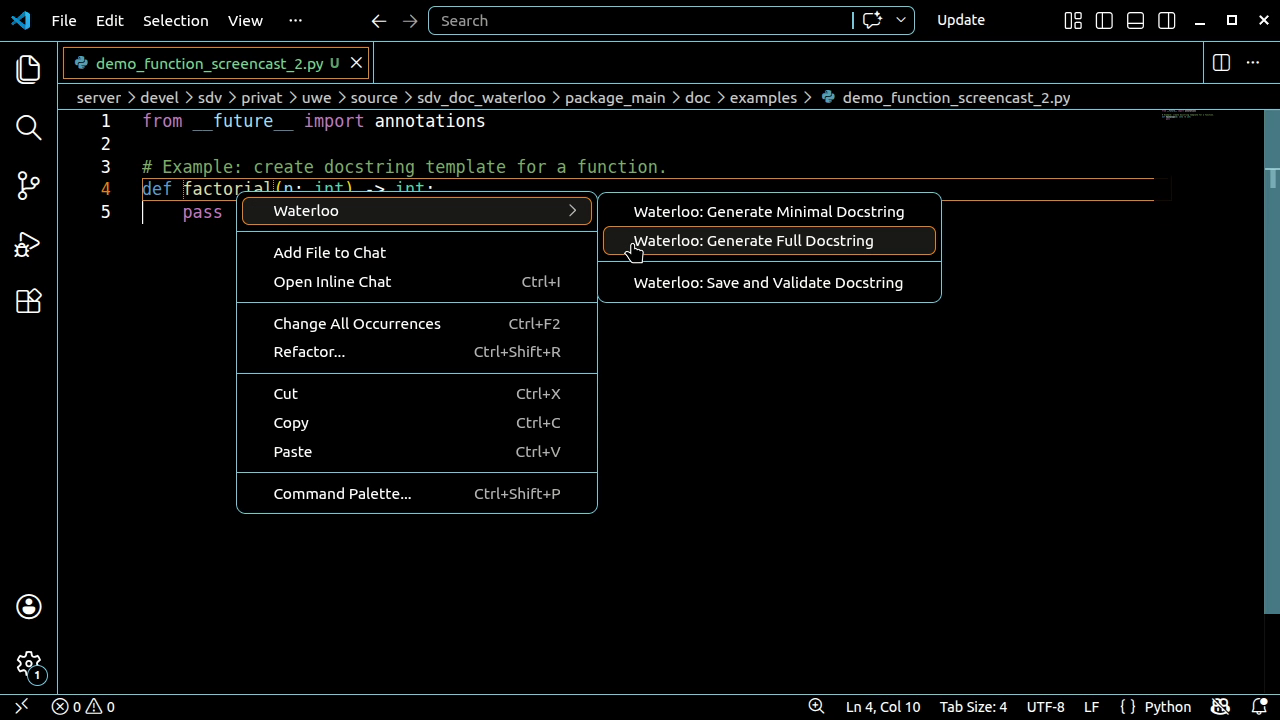
Task: Open the Edit menu
Action: 109,20
